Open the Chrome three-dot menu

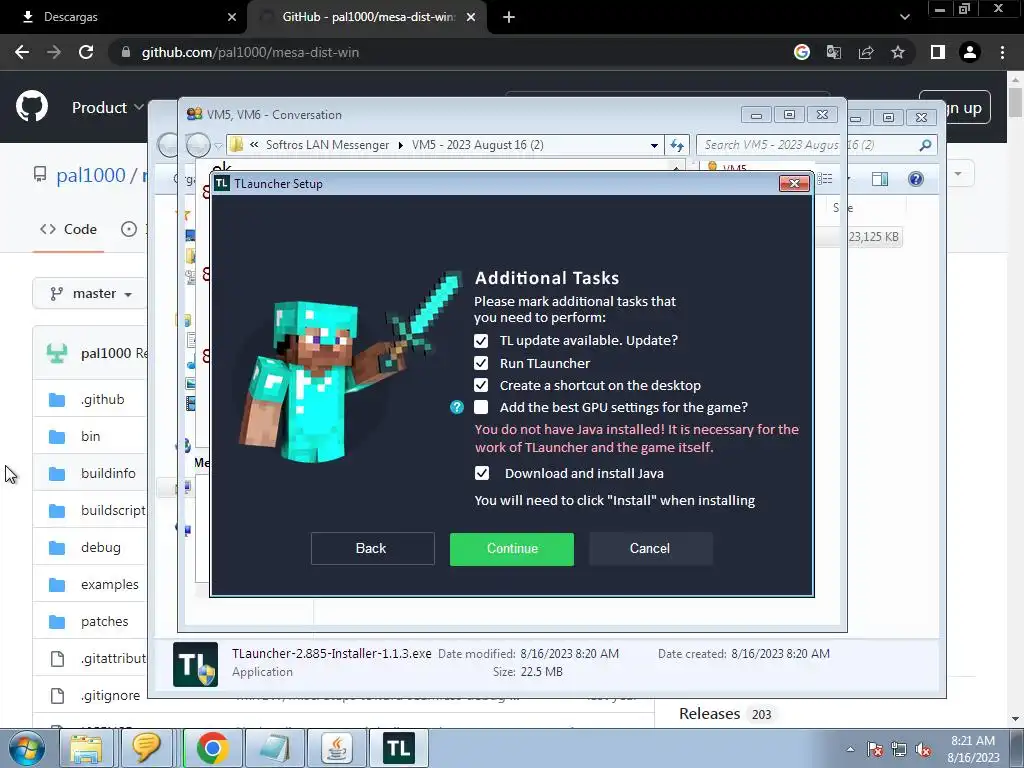1002,52
